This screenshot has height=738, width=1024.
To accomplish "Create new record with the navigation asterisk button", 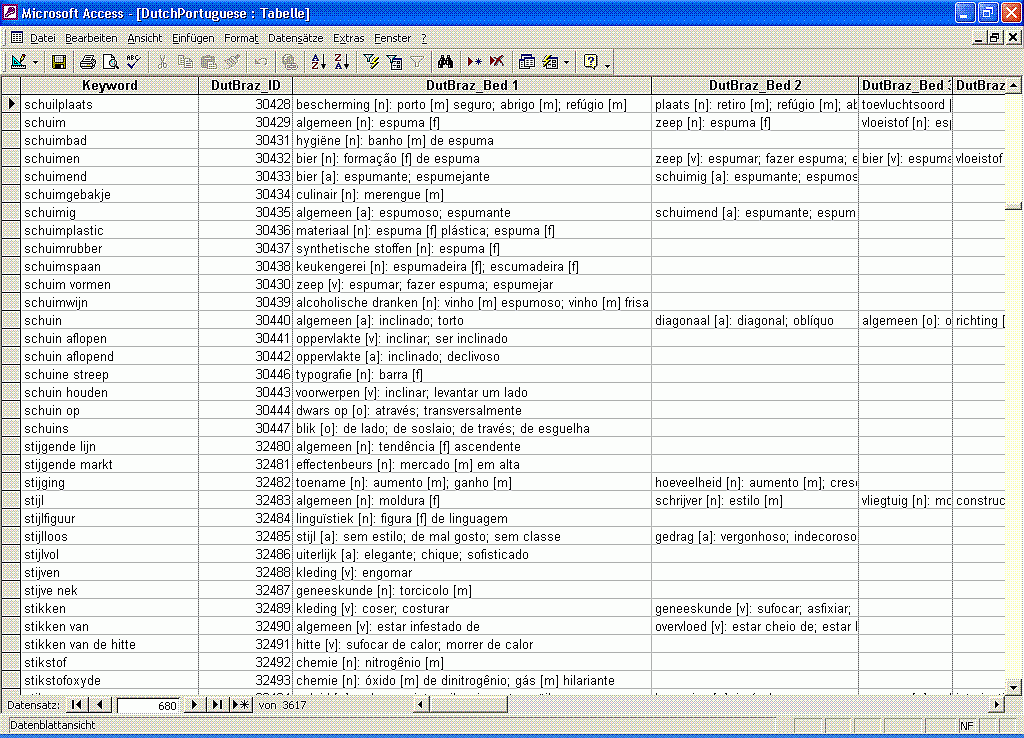I will pos(241,705).
